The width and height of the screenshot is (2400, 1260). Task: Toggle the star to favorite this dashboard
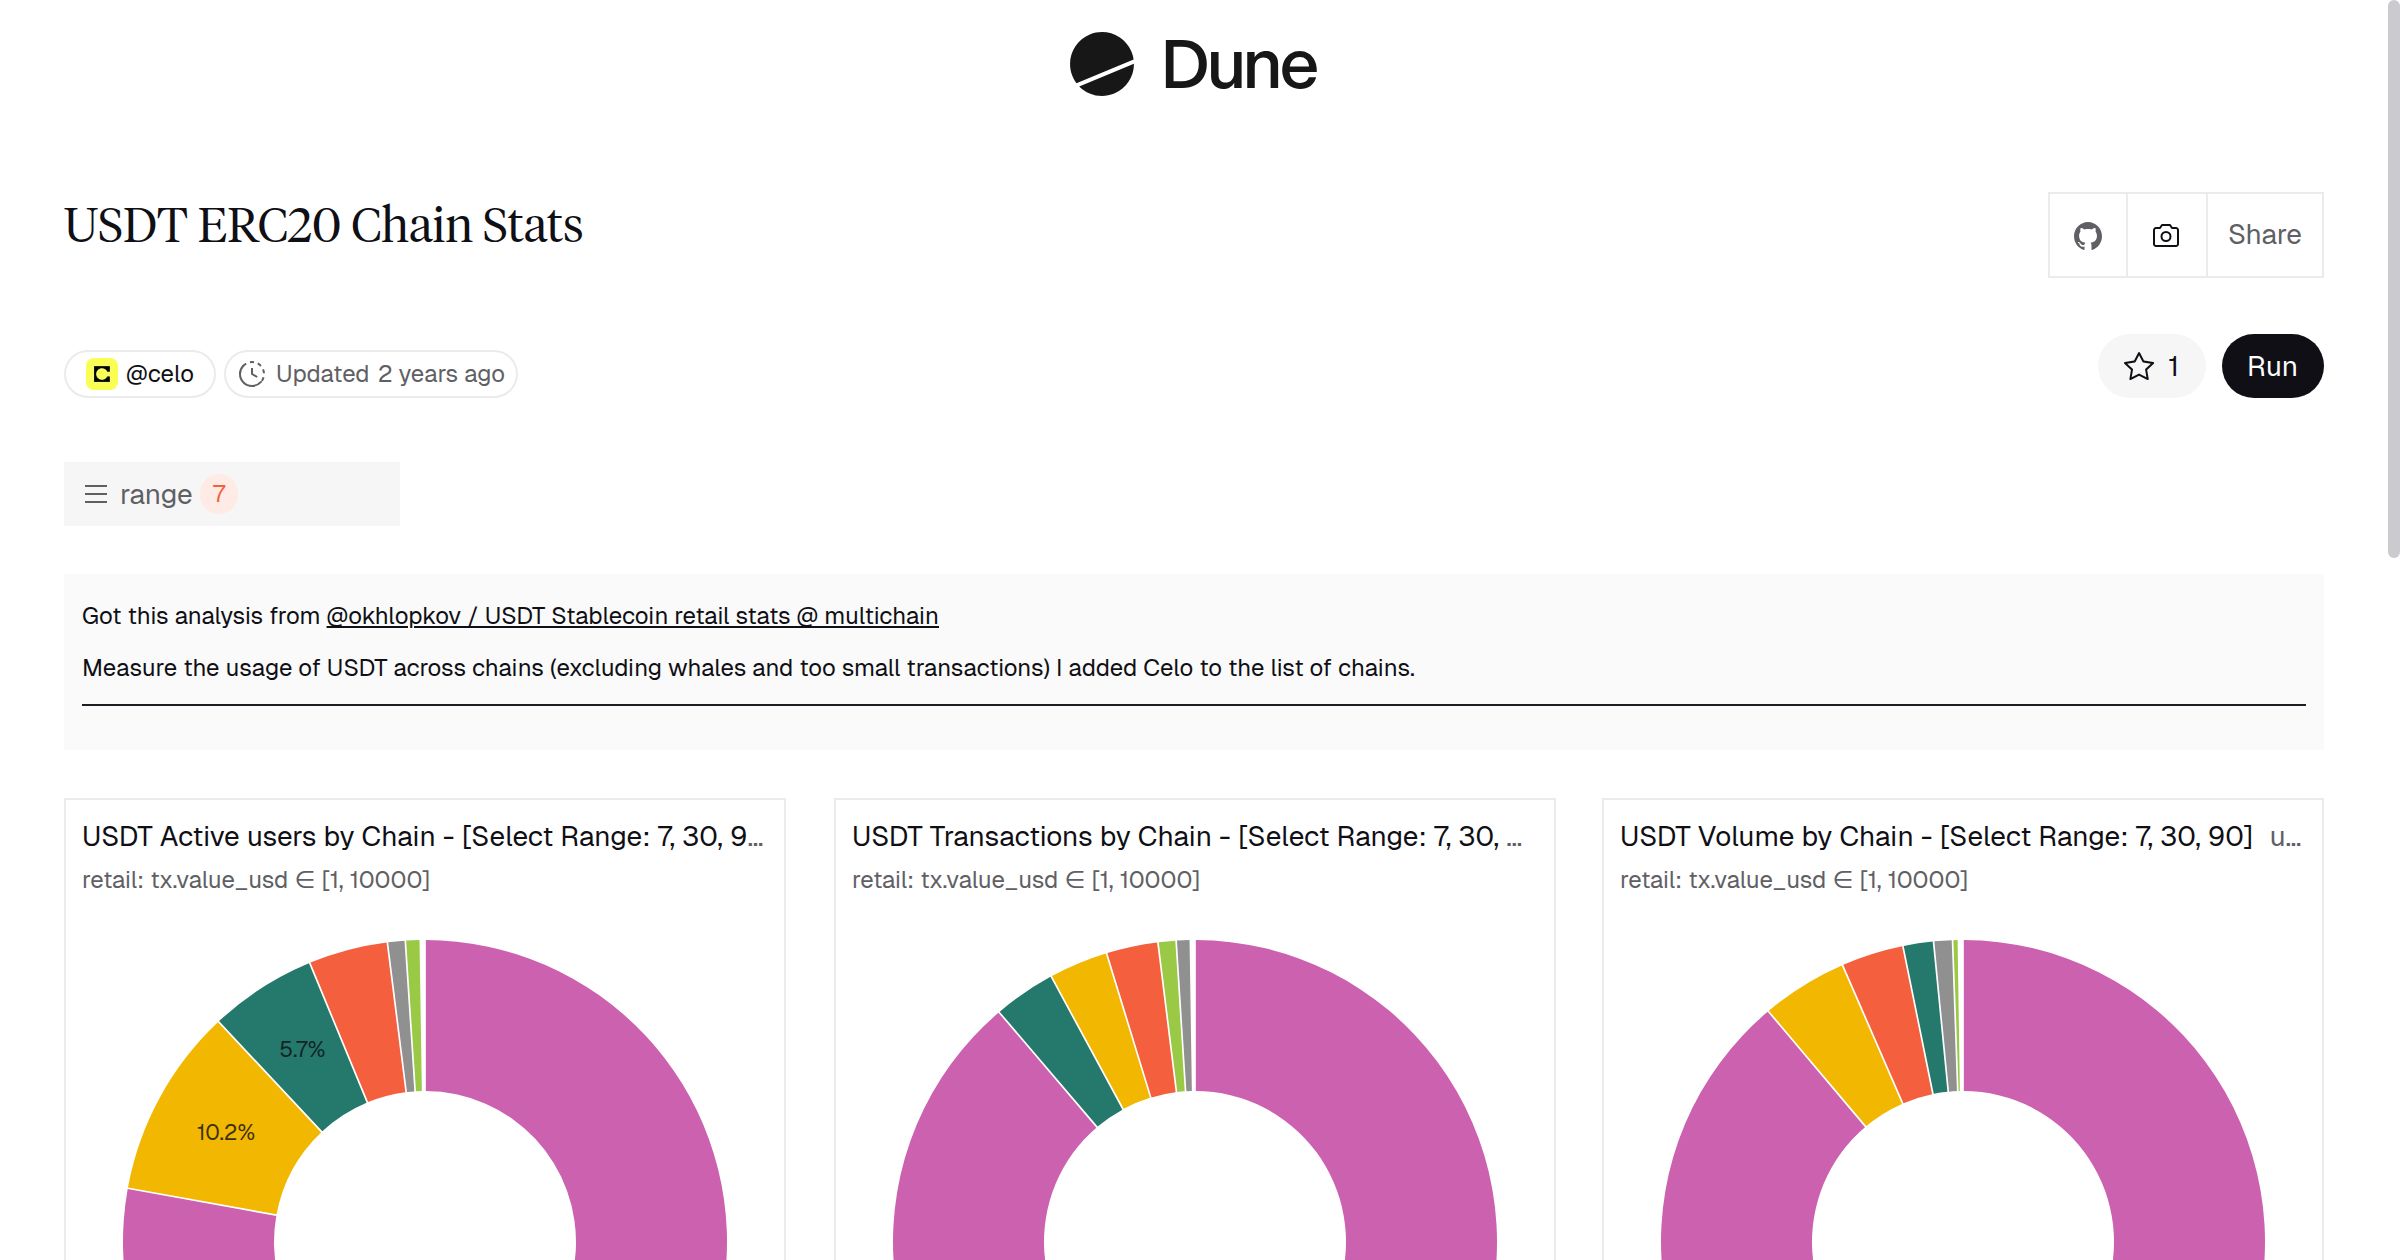2138,366
